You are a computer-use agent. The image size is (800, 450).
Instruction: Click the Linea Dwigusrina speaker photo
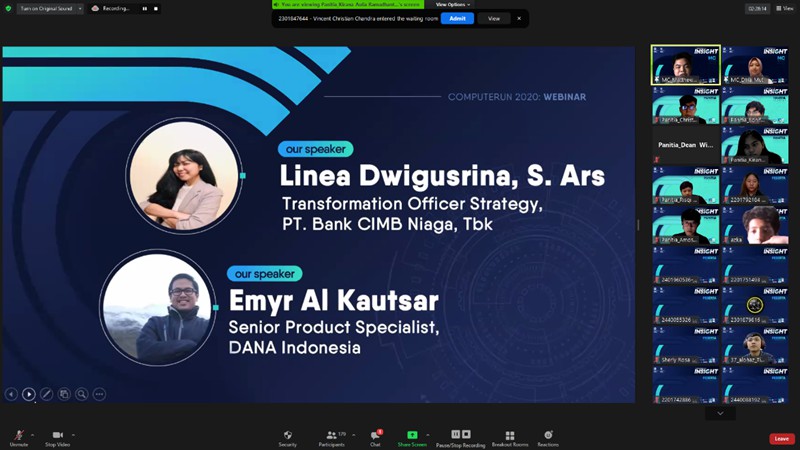point(184,176)
